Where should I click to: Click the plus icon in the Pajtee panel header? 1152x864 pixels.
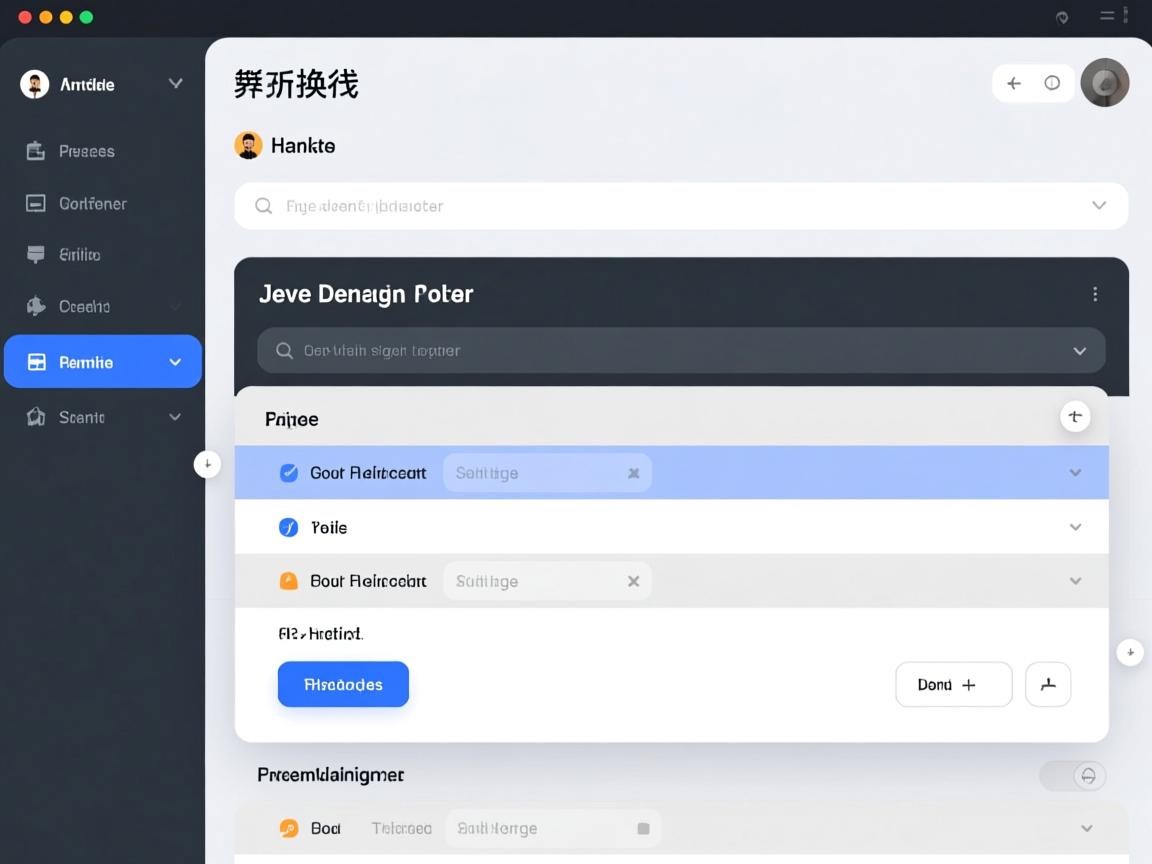point(1076,416)
